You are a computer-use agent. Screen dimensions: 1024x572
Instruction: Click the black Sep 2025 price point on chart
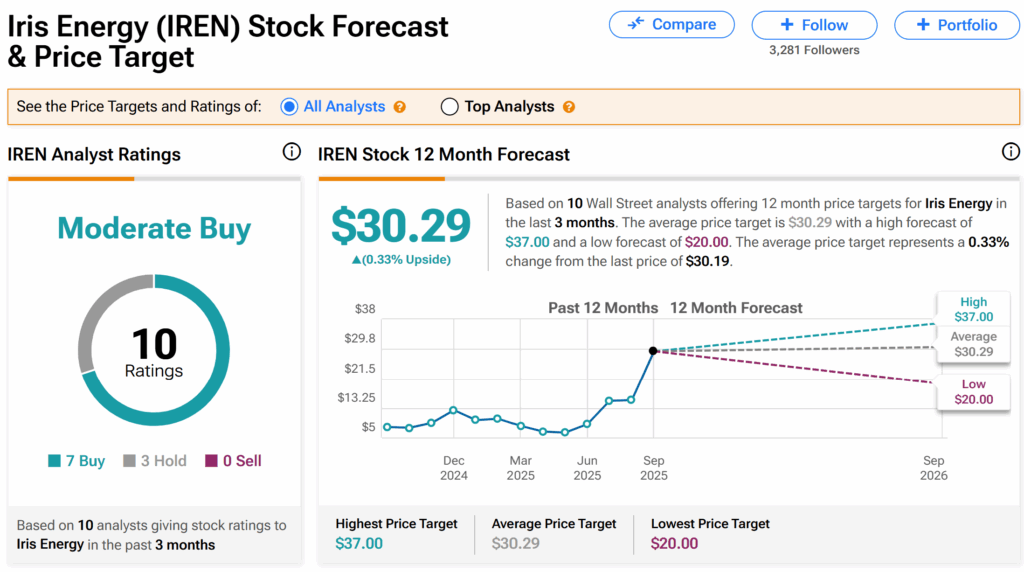coord(653,351)
